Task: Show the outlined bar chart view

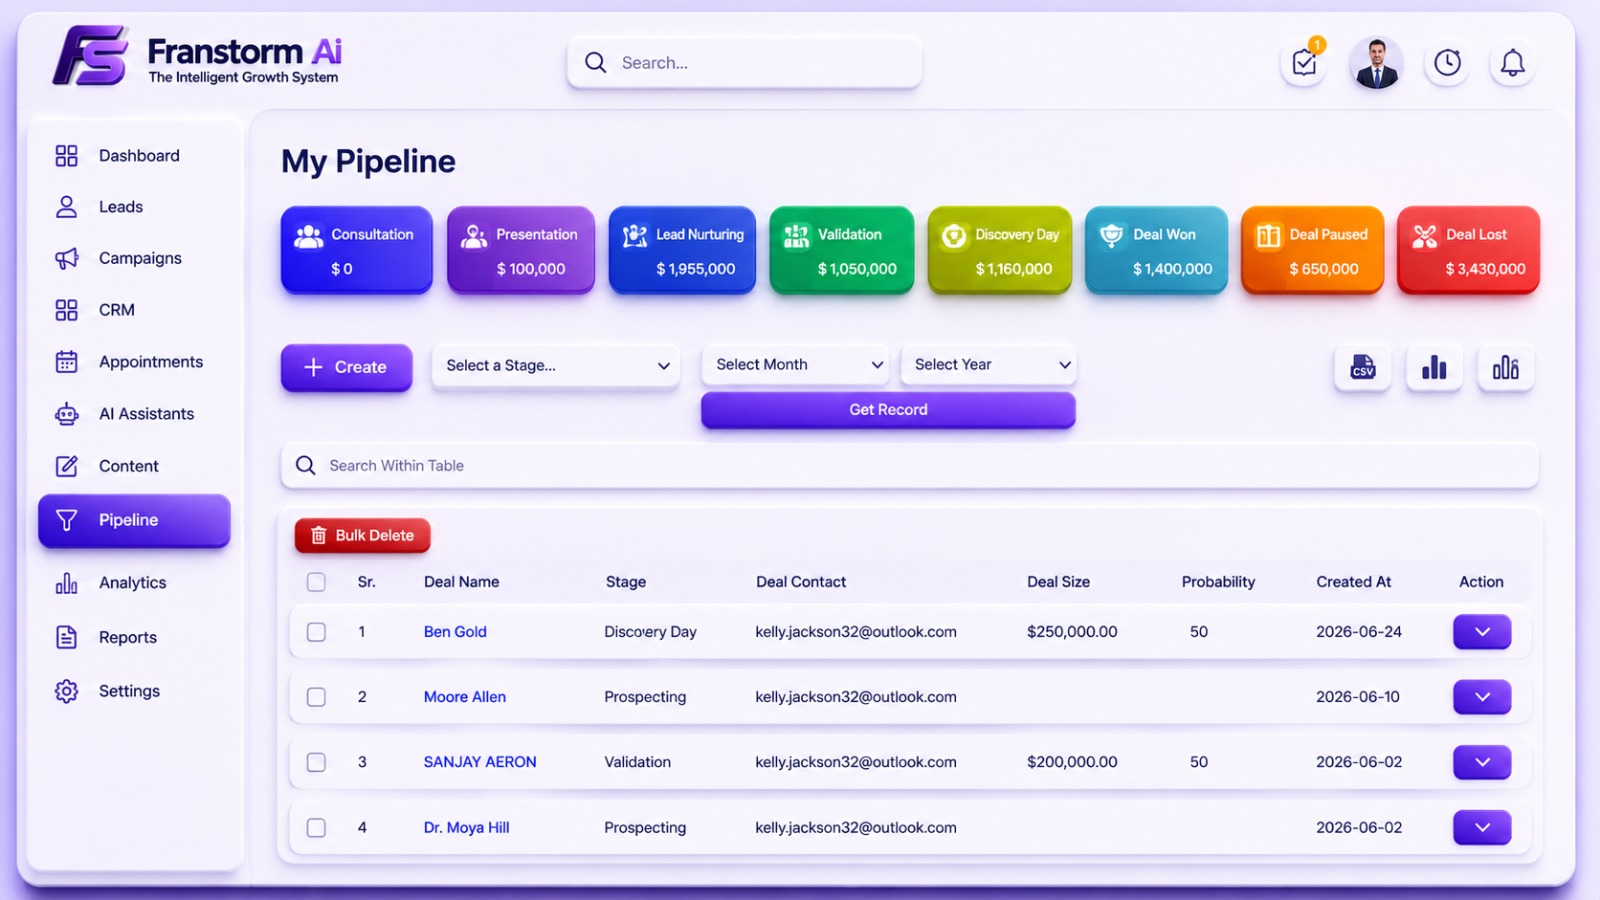Action: click(x=1506, y=367)
